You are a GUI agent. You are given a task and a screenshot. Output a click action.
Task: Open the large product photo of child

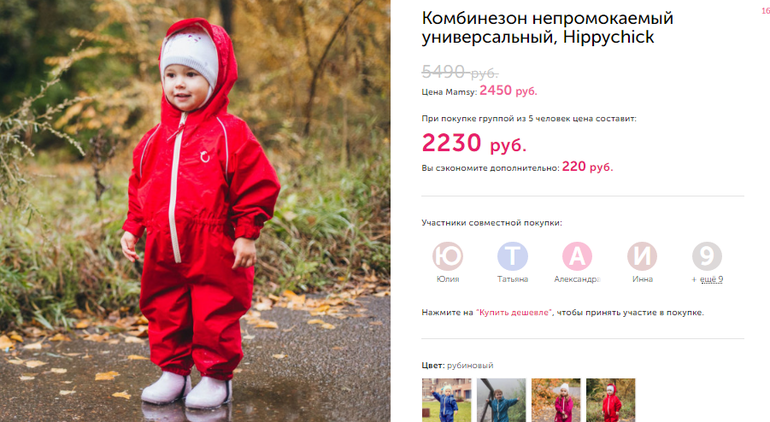[x=195, y=211]
